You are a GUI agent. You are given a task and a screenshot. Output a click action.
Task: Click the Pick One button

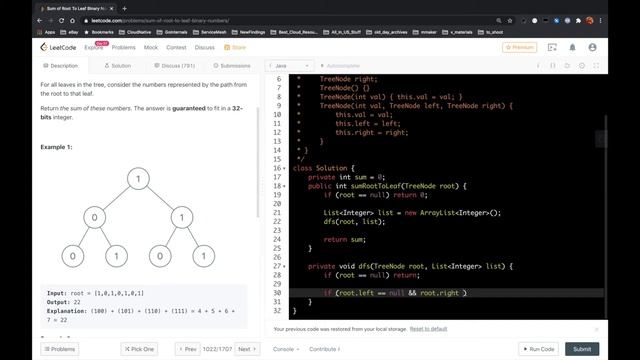139,349
